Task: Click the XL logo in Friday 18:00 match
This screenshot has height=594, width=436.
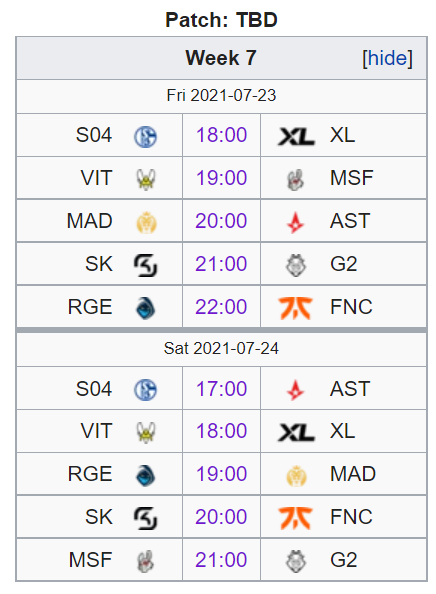Action: 296,136
